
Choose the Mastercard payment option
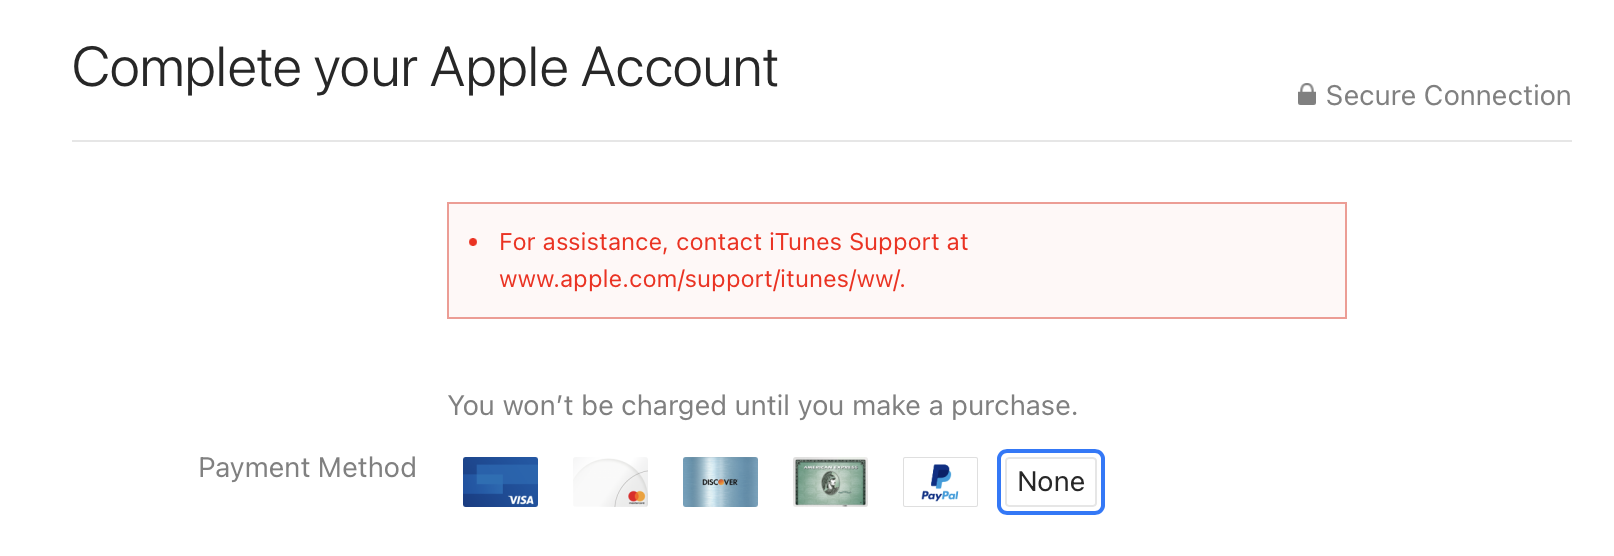pyautogui.click(x=610, y=482)
